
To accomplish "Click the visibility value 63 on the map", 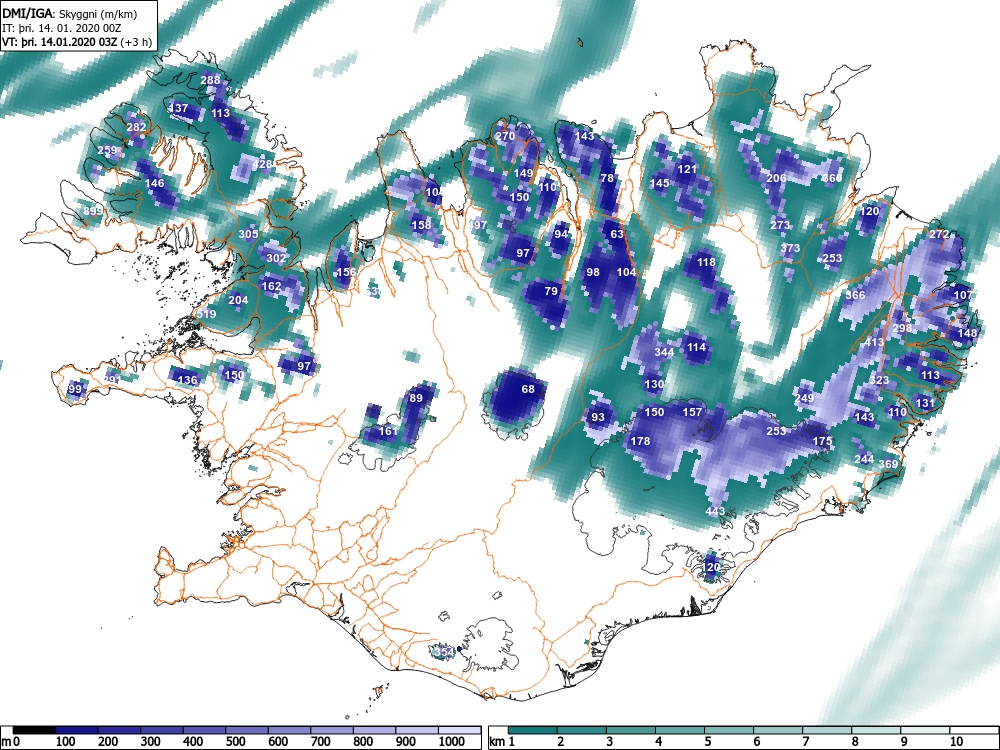I will coord(617,234).
